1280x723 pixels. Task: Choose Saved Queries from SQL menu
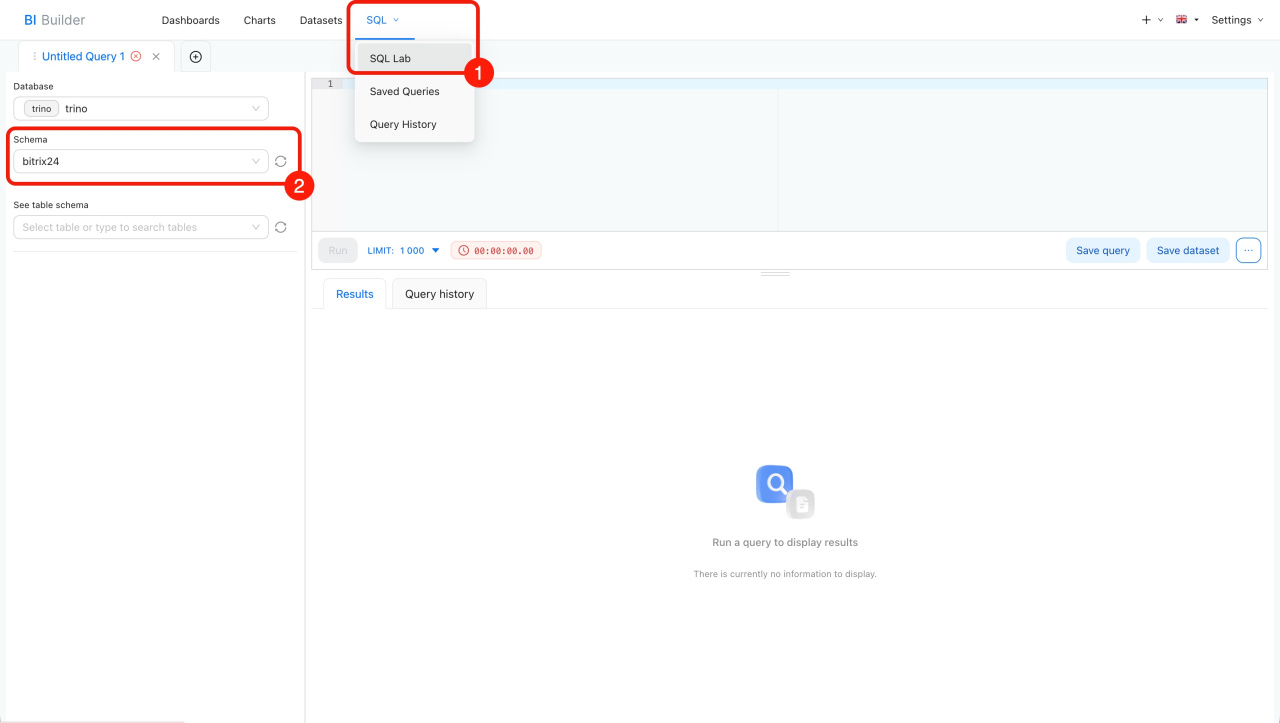[404, 91]
